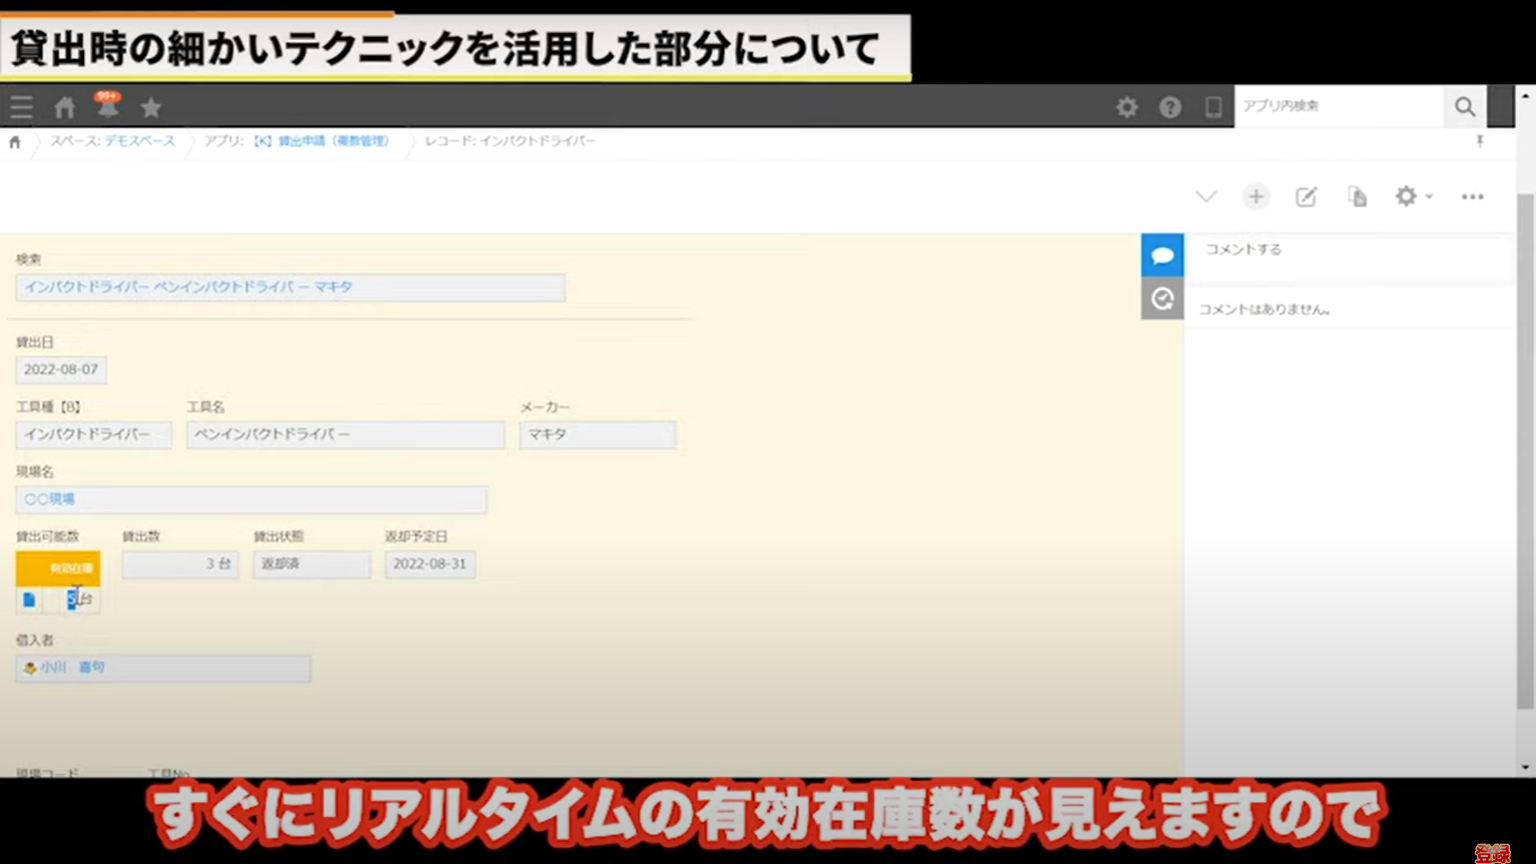Switch to mobile view via phone icon
1536x864 pixels.
(x=1213, y=107)
